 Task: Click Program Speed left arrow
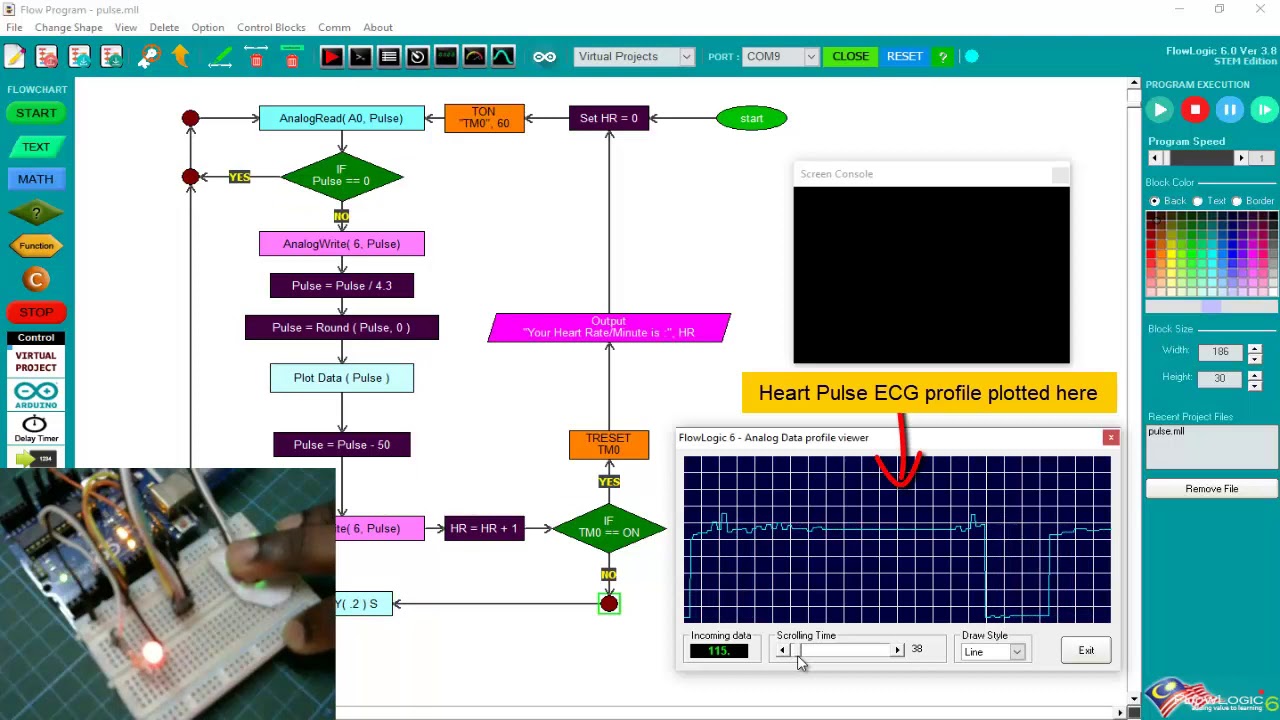(x=1155, y=158)
